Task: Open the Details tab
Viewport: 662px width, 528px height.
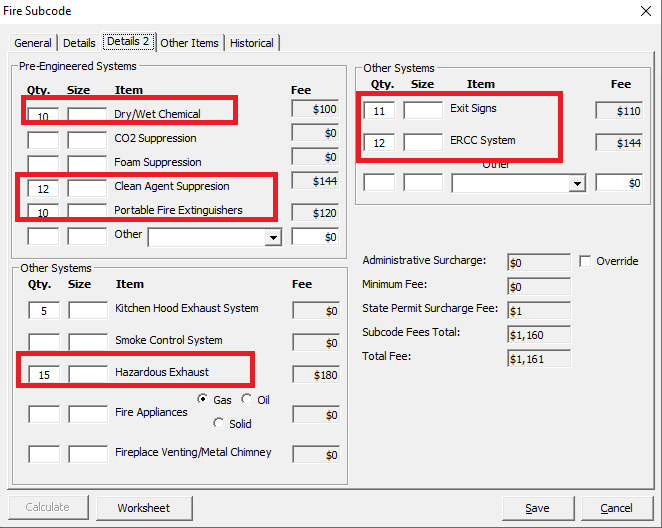Action: pyautogui.click(x=79, y=43)
